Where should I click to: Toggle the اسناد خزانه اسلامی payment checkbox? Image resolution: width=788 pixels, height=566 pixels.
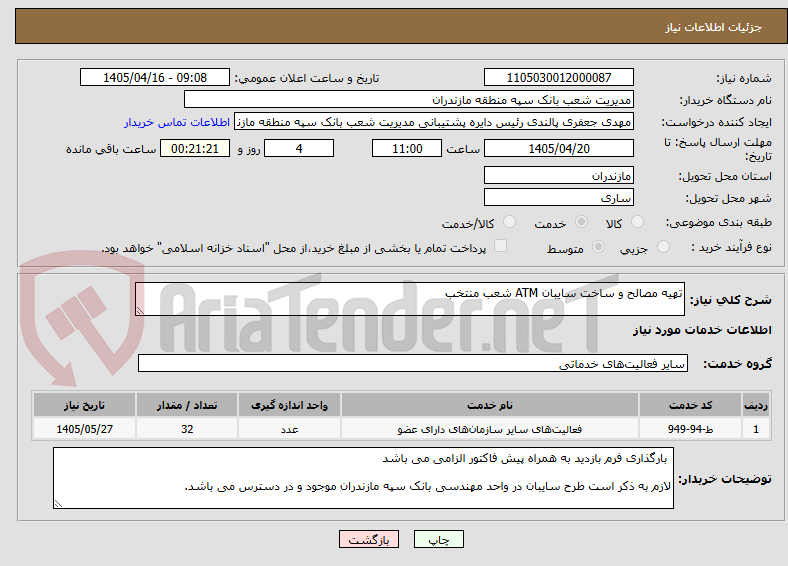coord(500,246)
